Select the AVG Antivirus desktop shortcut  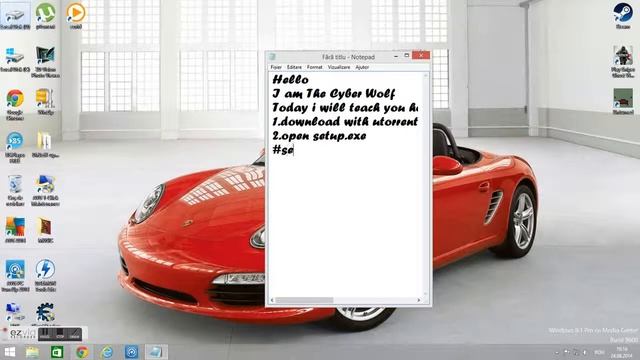15,230
